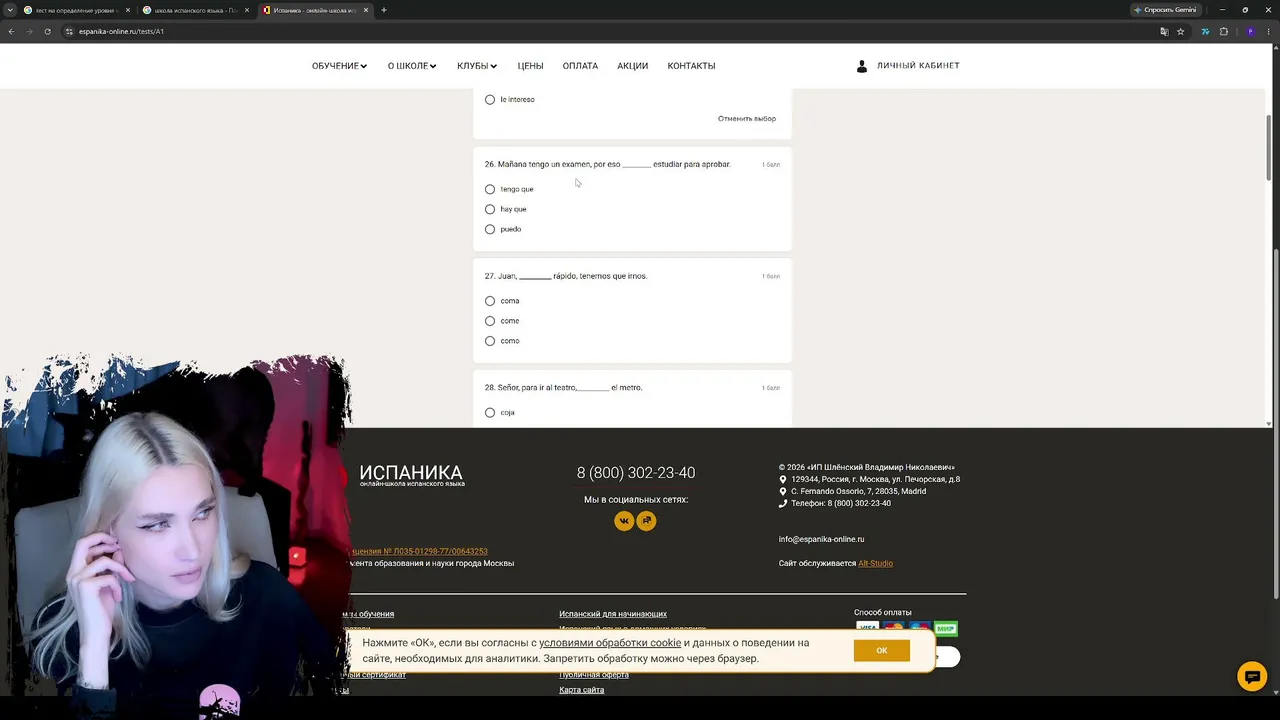Viewport: 1280px width, 720px height.
Task: Click the VK social network icon
Action: (624, 521)
